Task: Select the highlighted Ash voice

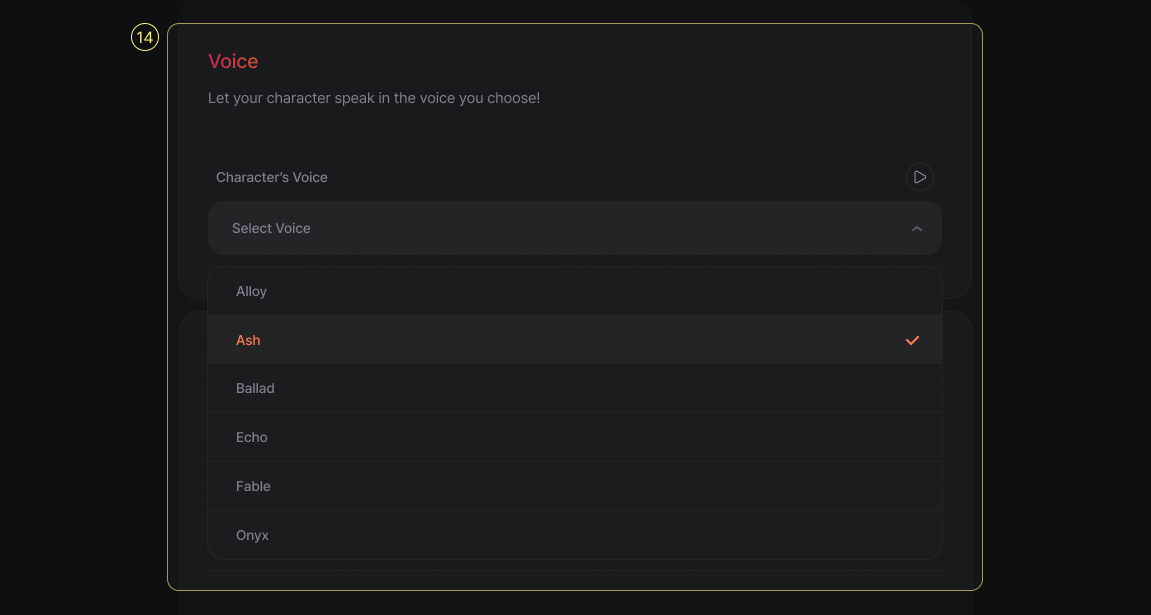Action: [x=248, y=340]
